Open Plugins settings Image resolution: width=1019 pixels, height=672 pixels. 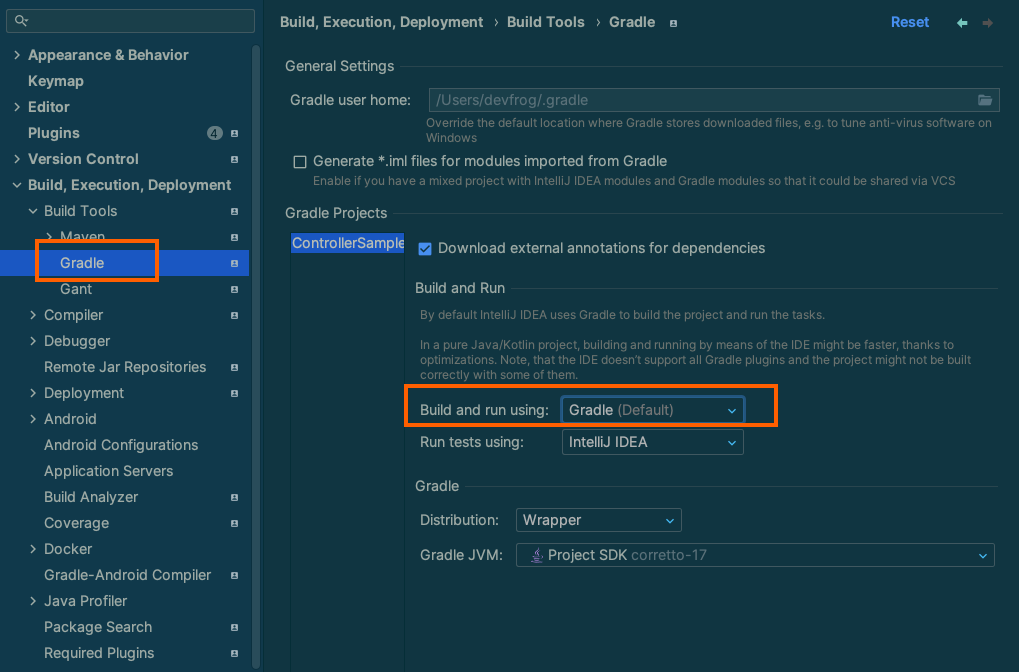coord(54,133)
